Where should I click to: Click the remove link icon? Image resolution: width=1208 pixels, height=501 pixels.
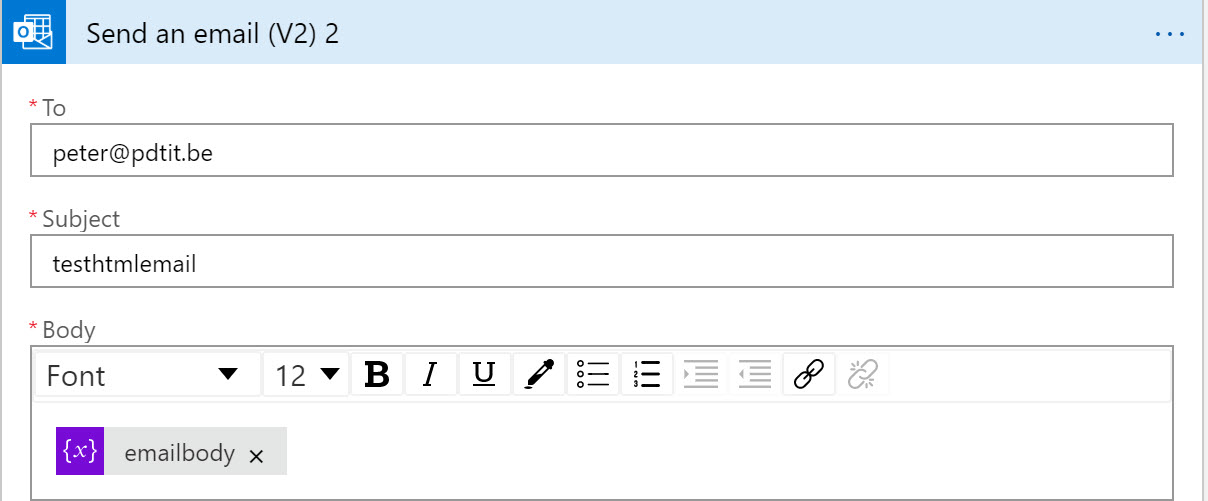862,375
